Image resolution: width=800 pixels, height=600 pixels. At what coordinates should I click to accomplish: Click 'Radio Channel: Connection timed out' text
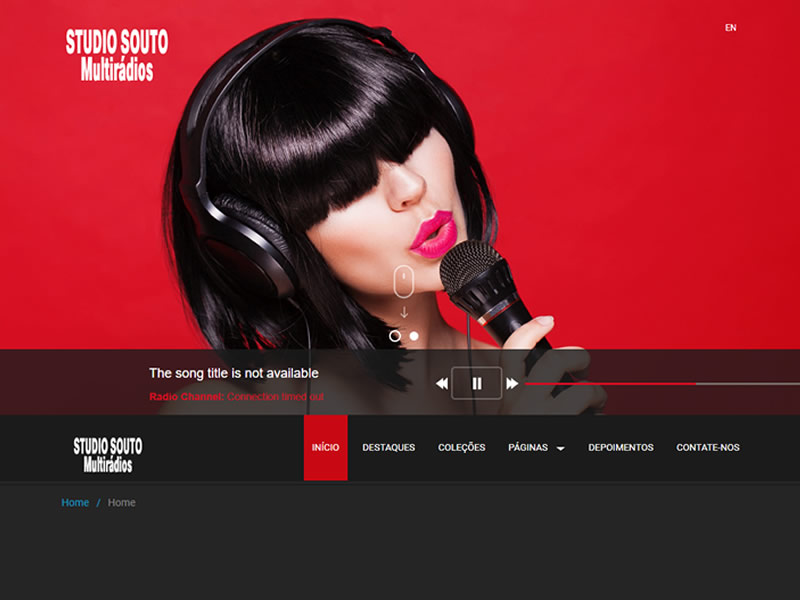[x=237, y=396]
